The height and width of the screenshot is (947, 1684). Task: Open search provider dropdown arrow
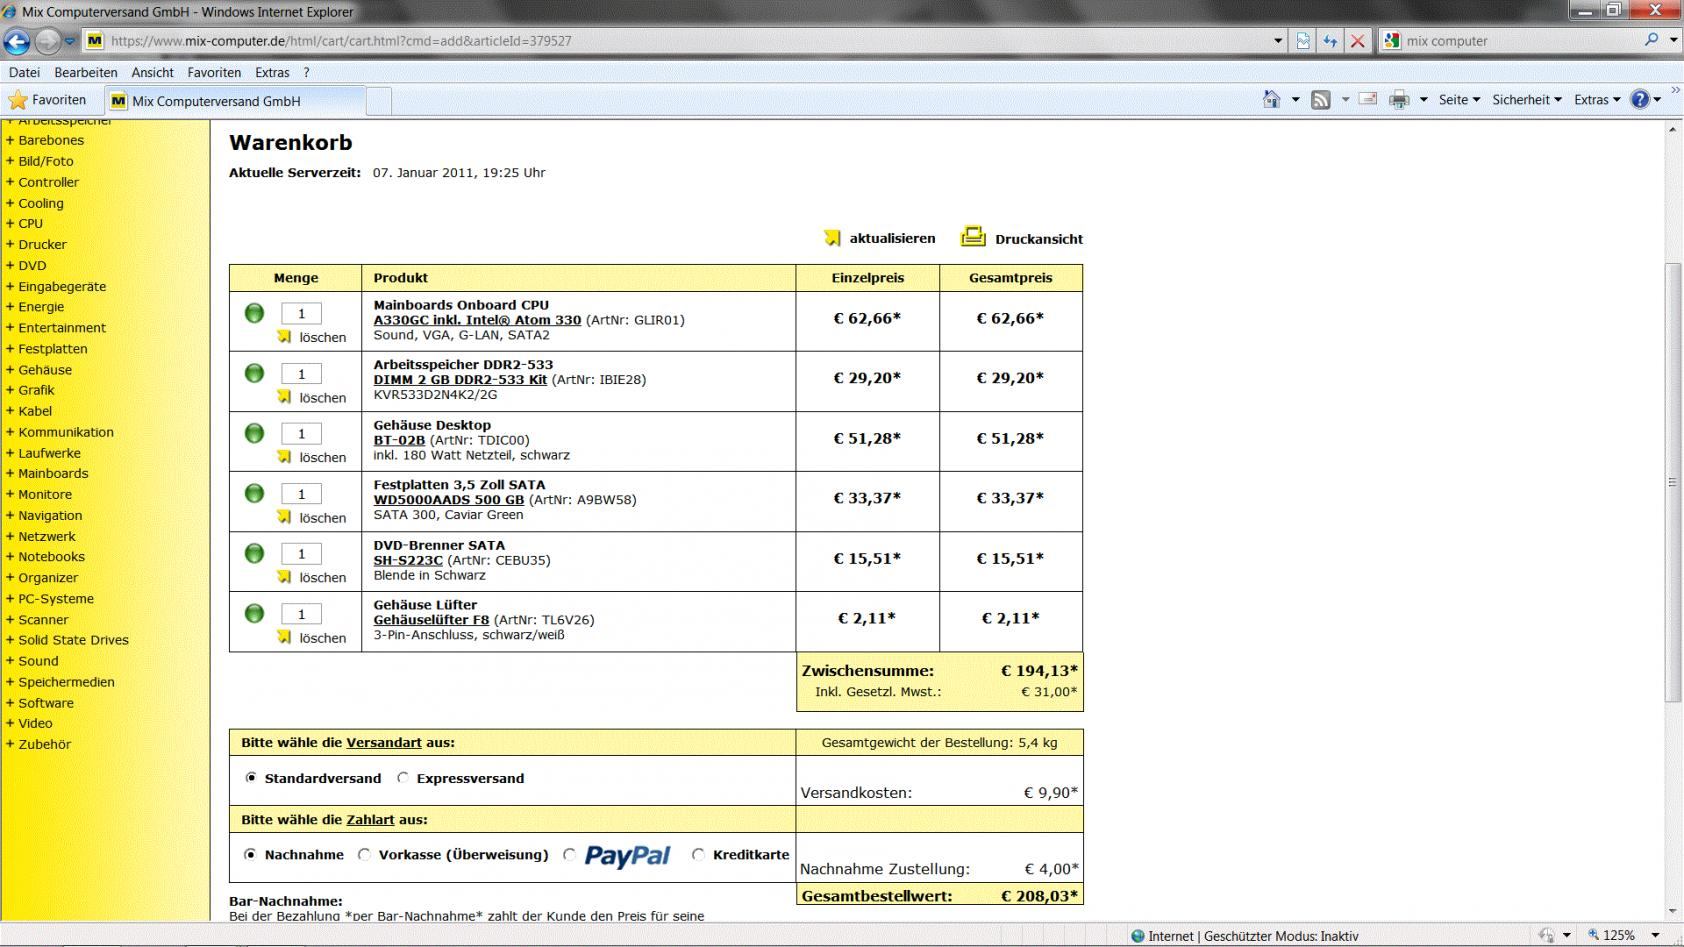(1673, 40)
